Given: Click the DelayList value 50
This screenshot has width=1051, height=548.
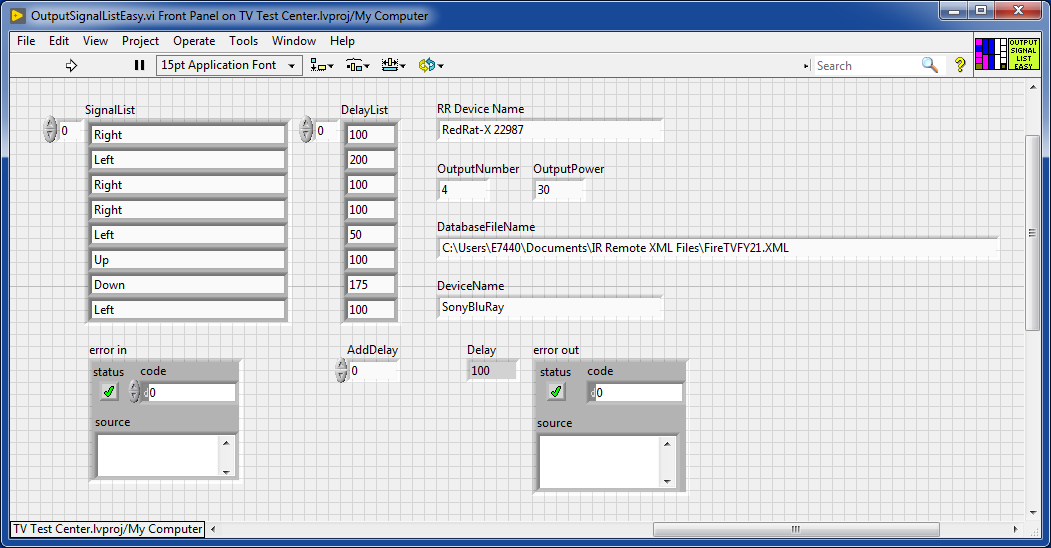Looking at the screenshot, I should coord(370,234).
